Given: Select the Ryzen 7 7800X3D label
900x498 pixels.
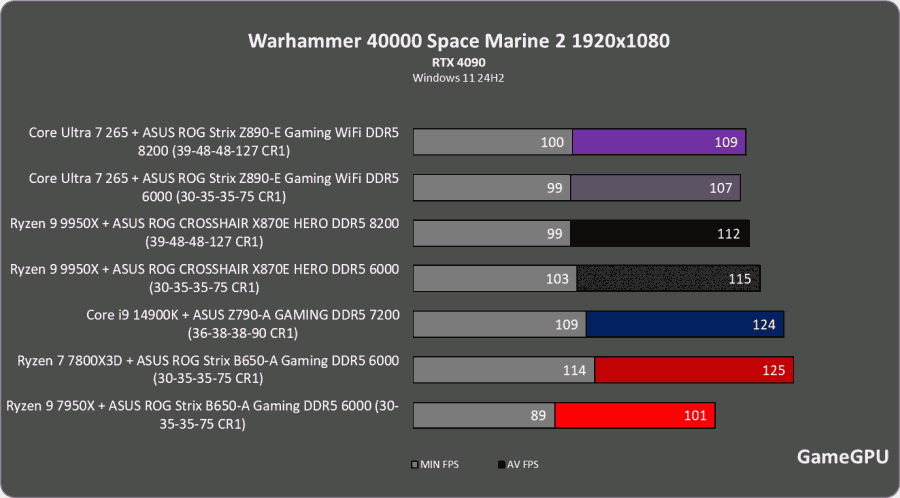Looking at the screenshot, I should click(208, 369).
